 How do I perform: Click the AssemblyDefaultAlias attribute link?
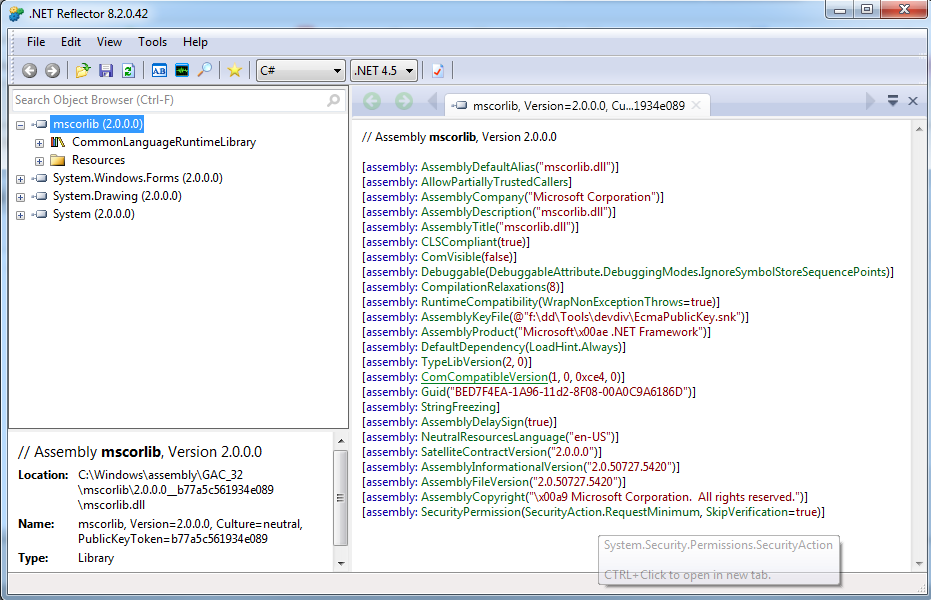tap(478, 167)
